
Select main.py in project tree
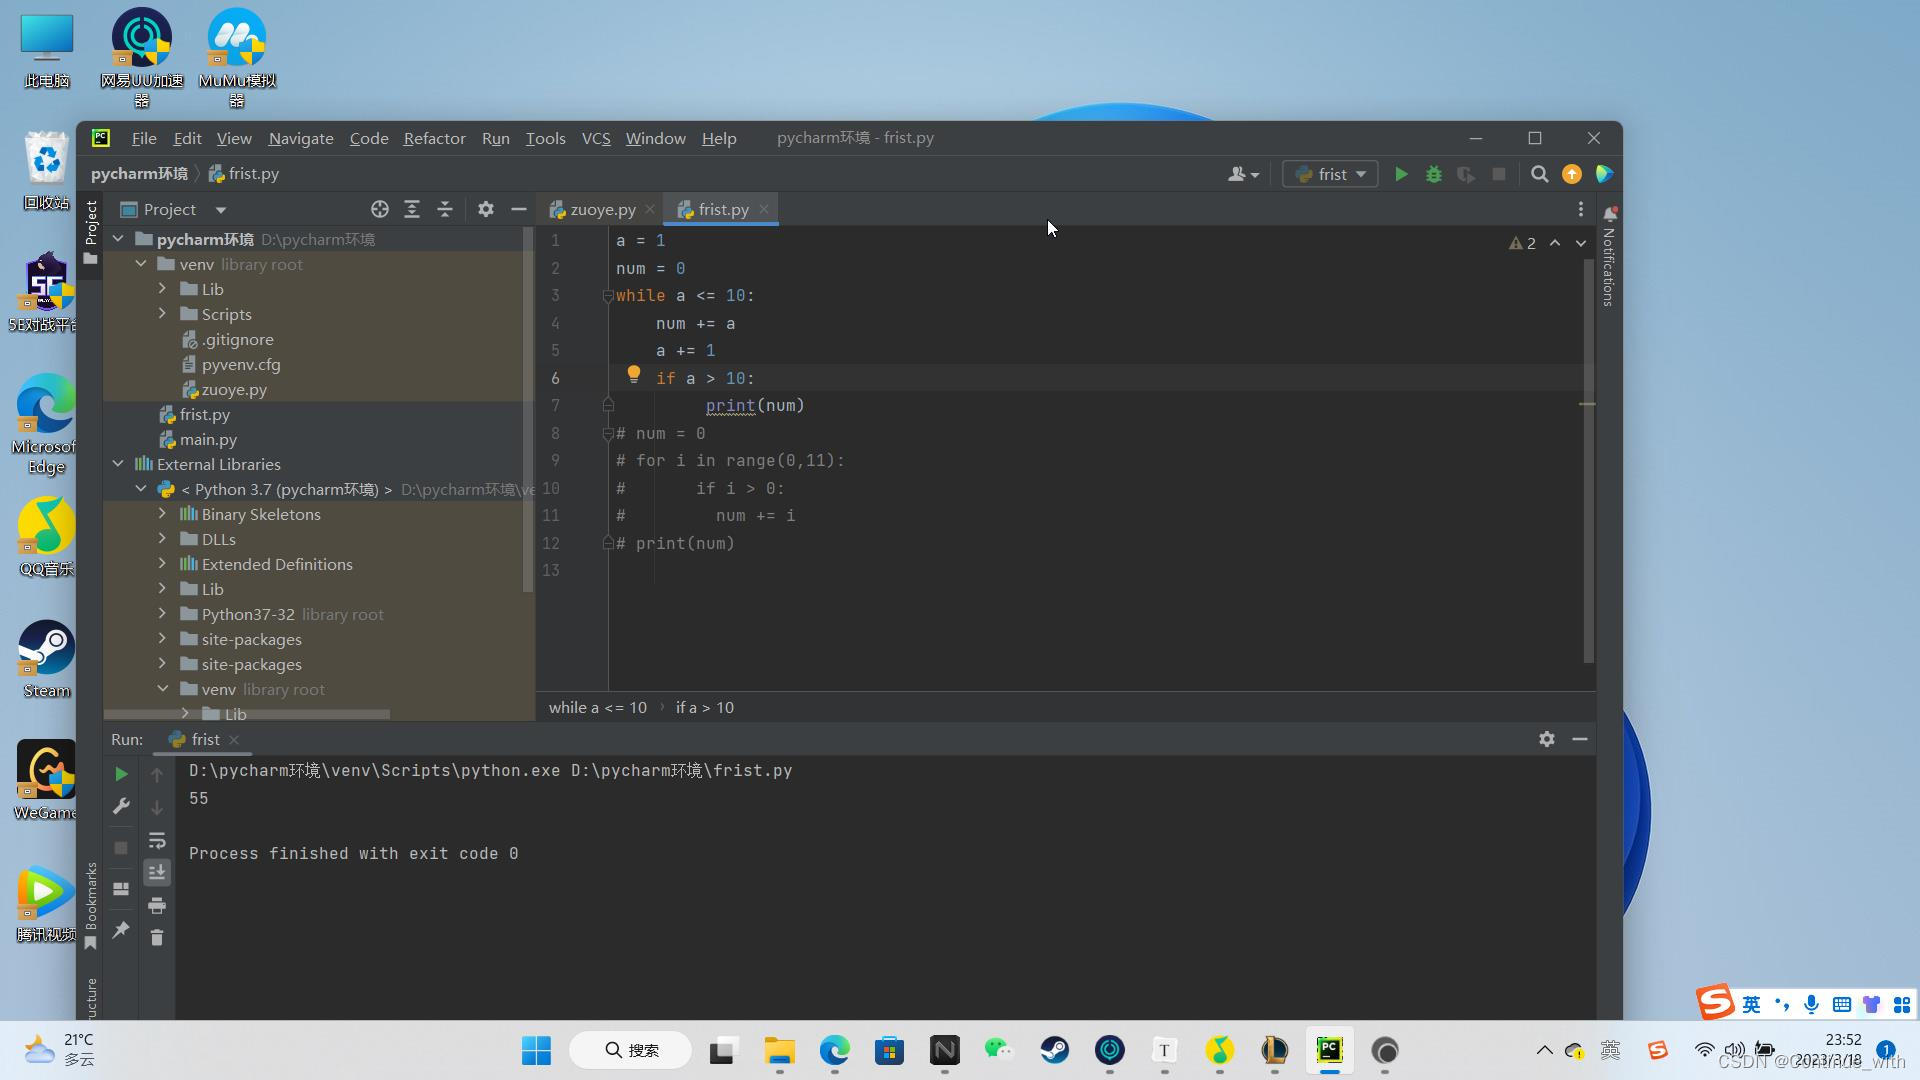click(x=208, y=439)
